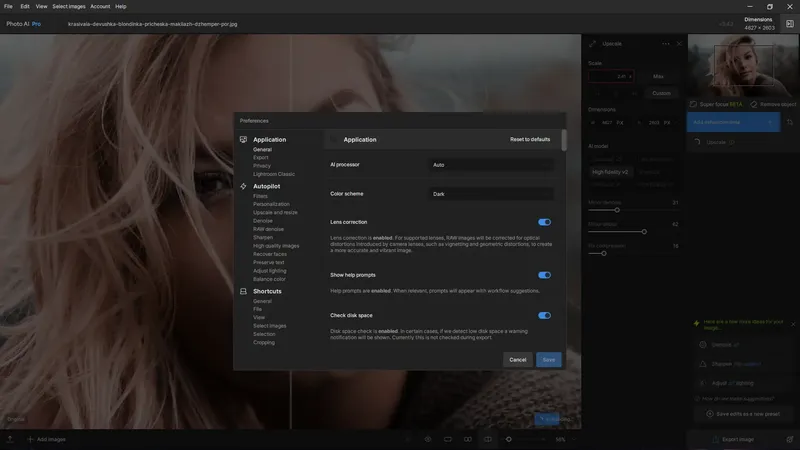Click the Application section monitor icon
This screenshot has width=800, height=450.
point(244,140)
